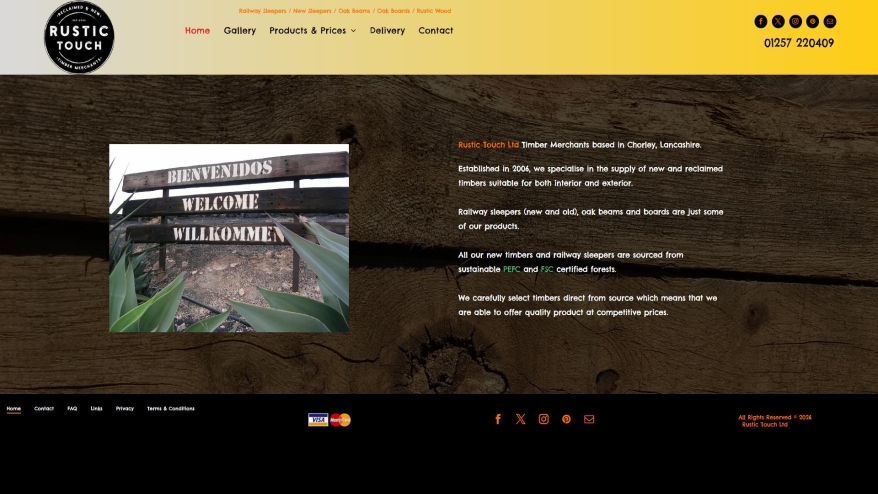Follow the green FSC link
878x494 pixels.
(547, 269)
